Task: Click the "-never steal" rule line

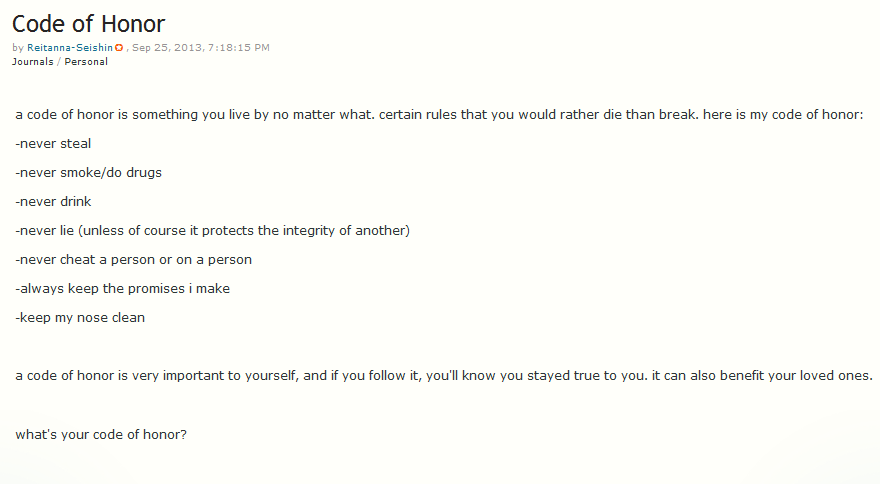Action: coord(54,144)
